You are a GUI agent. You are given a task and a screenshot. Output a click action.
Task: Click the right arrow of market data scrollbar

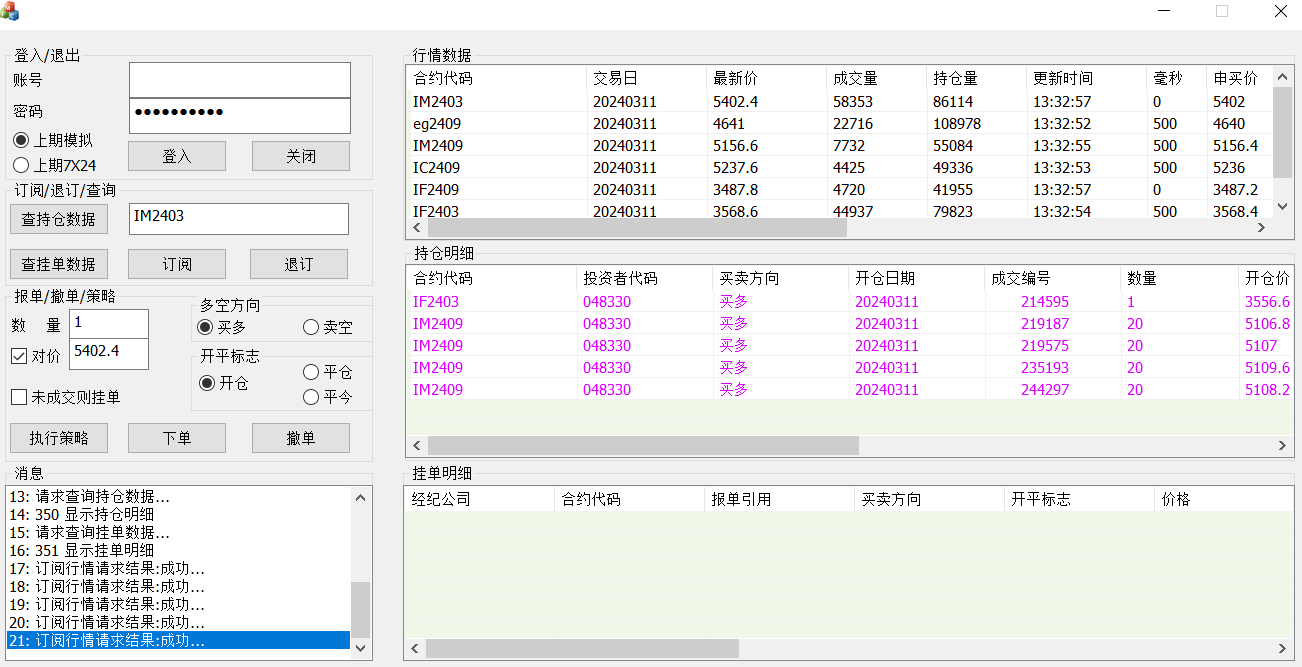[x=1262, y=227]
